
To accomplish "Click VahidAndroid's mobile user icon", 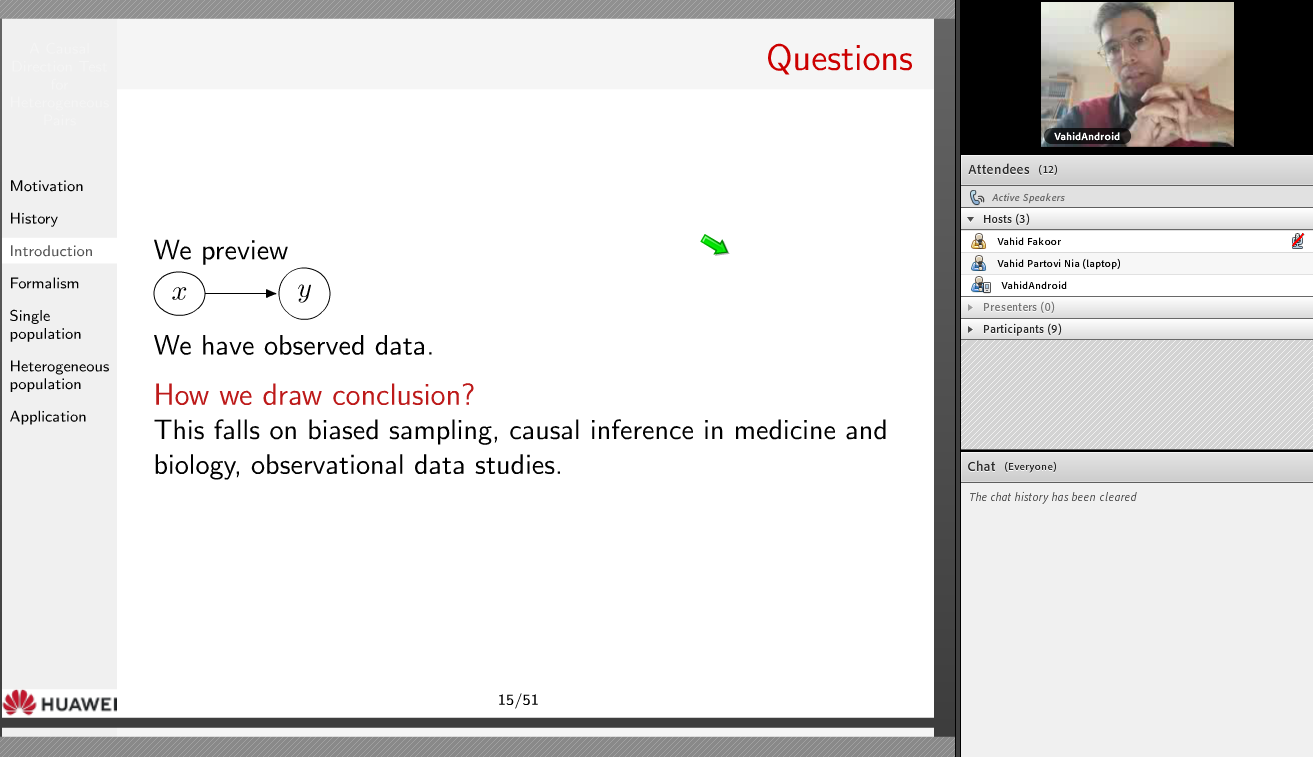I will pos(981,286).
